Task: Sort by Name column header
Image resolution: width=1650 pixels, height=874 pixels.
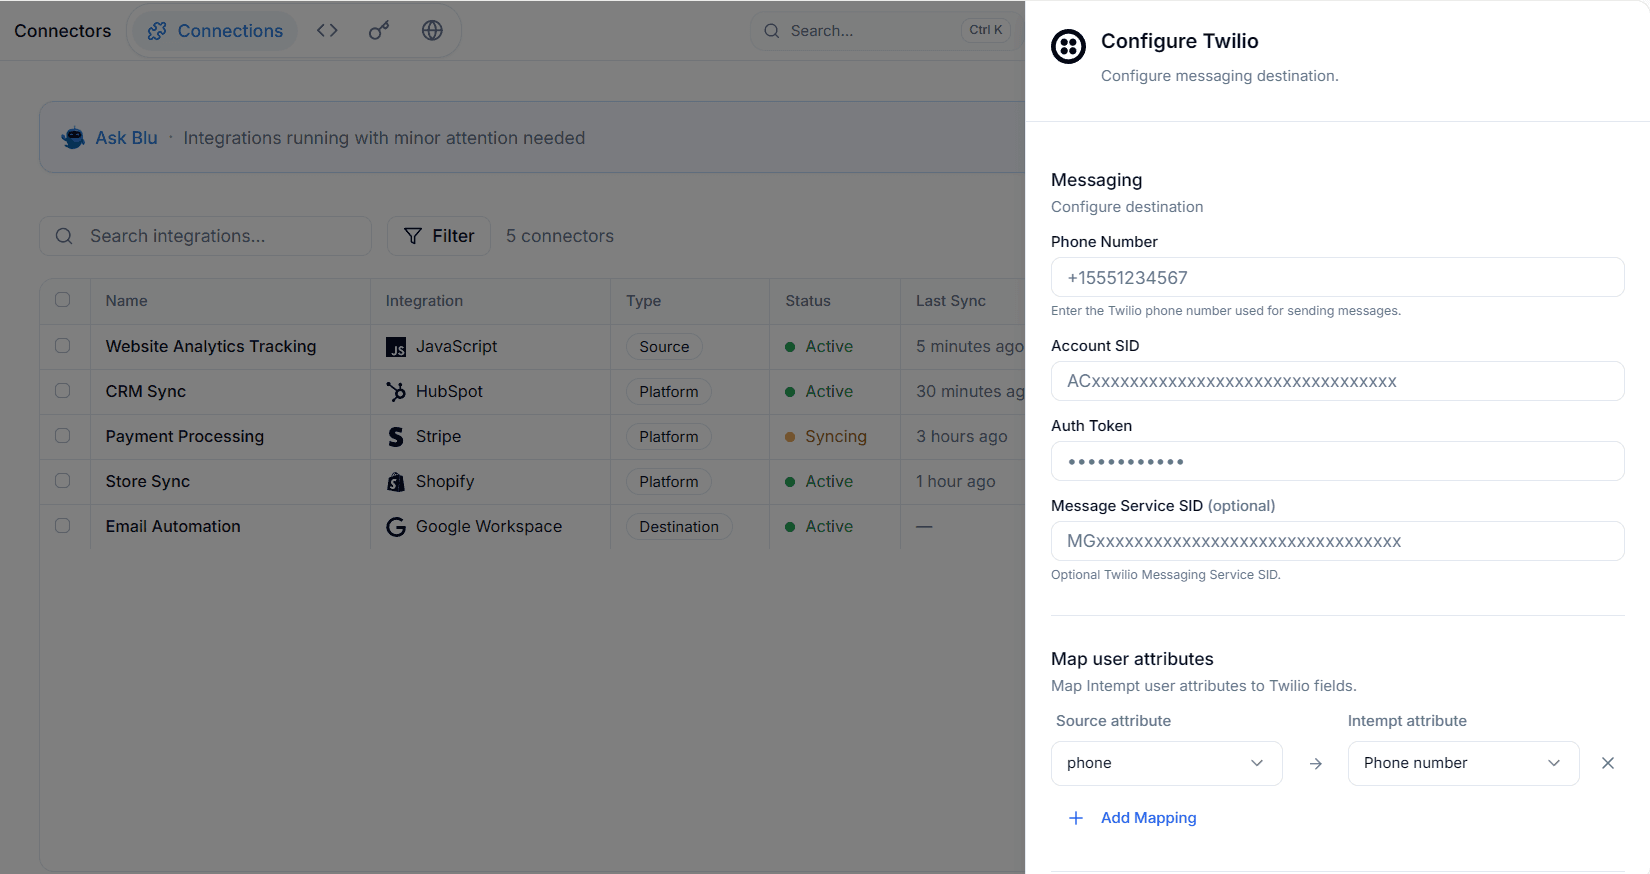Action: pos(127,301)
